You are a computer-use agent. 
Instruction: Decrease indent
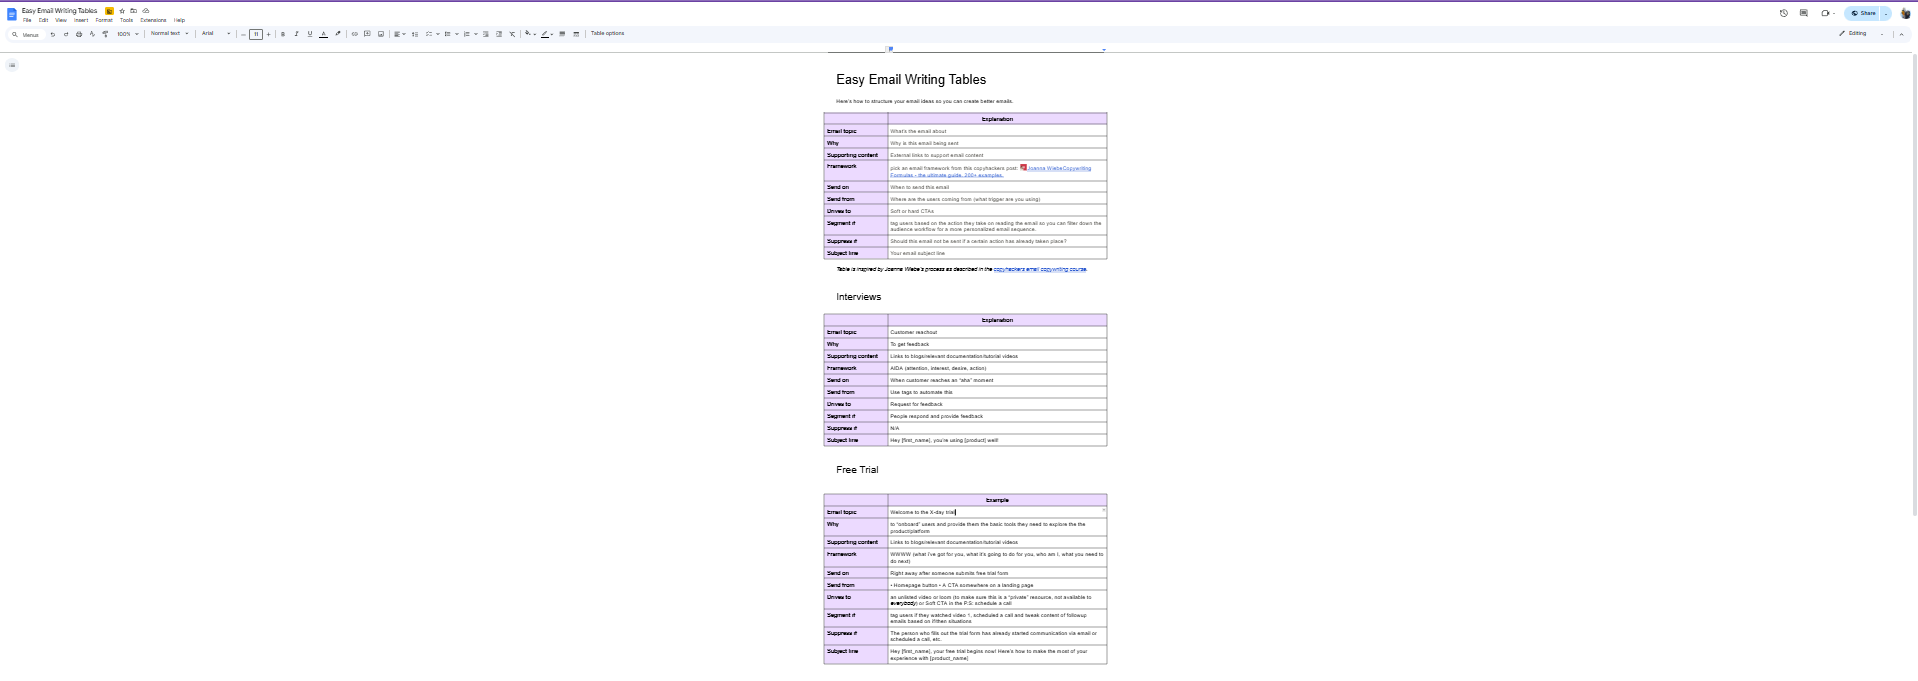[486, 34]
